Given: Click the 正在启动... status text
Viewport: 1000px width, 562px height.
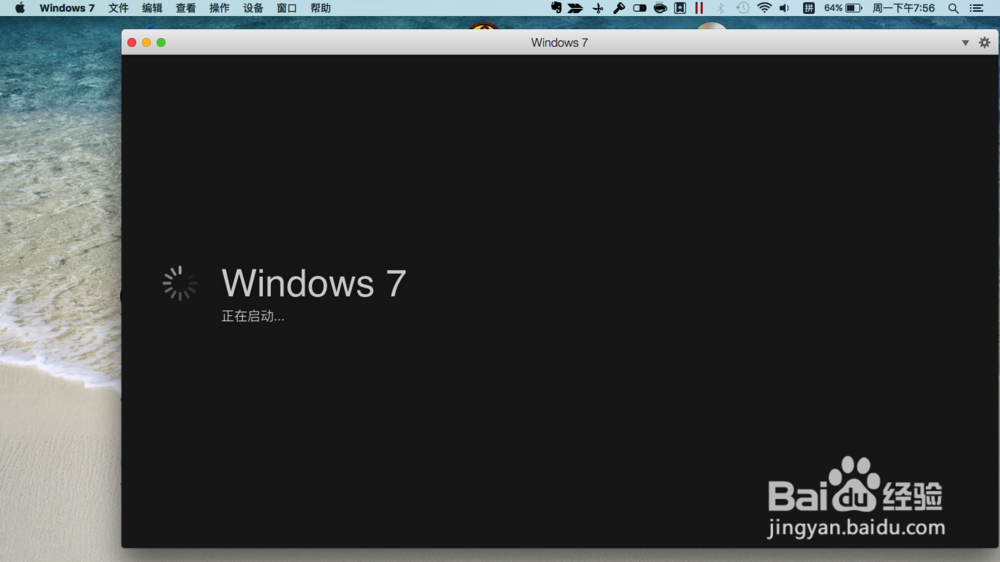Looking at the screenshot, I should point(253,316).
